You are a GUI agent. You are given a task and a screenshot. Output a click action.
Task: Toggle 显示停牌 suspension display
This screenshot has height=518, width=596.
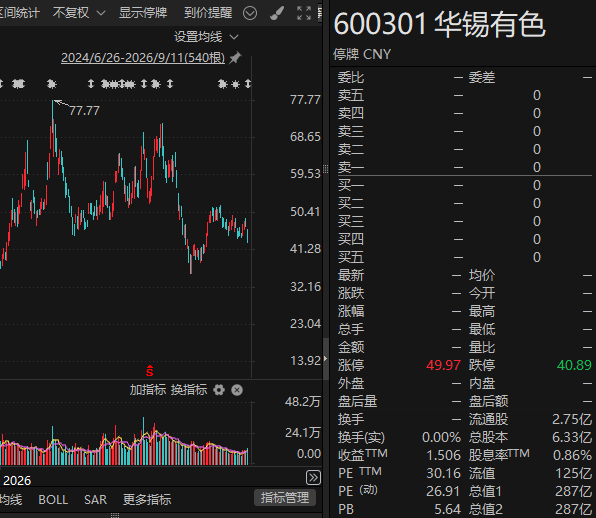tap(143, 13)
